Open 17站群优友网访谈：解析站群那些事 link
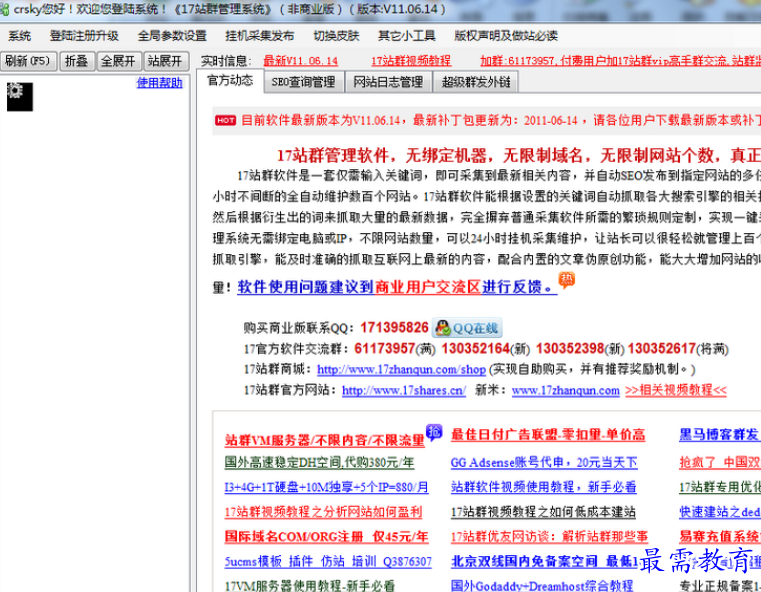This screenshot has width=761, height=592. [549, 537]
